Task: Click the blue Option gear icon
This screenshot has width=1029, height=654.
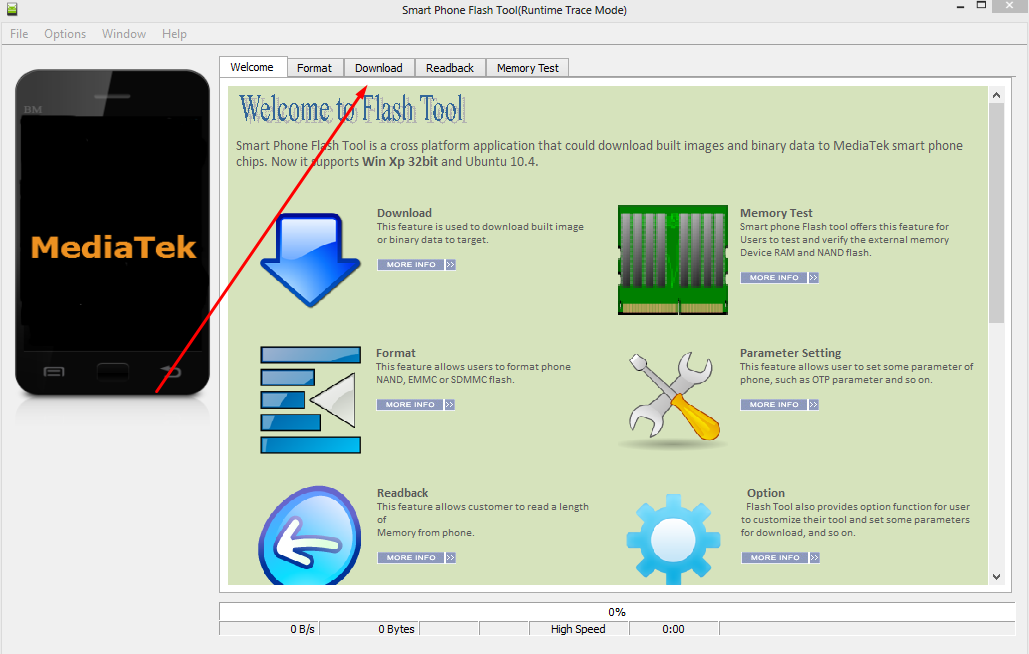Action: point(673,538)
